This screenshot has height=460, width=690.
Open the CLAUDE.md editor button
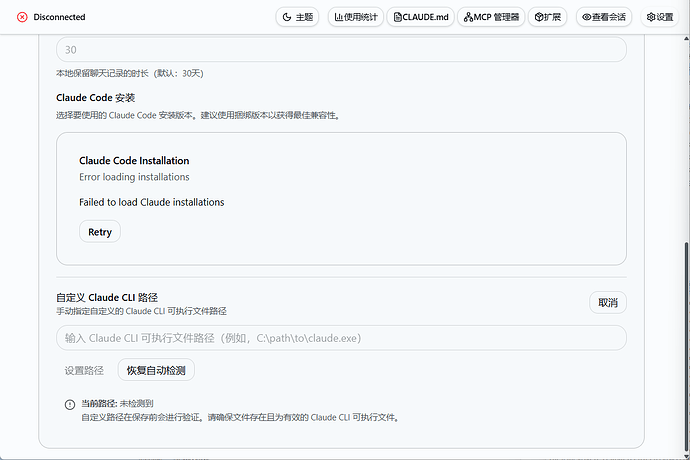pos(420,17)
